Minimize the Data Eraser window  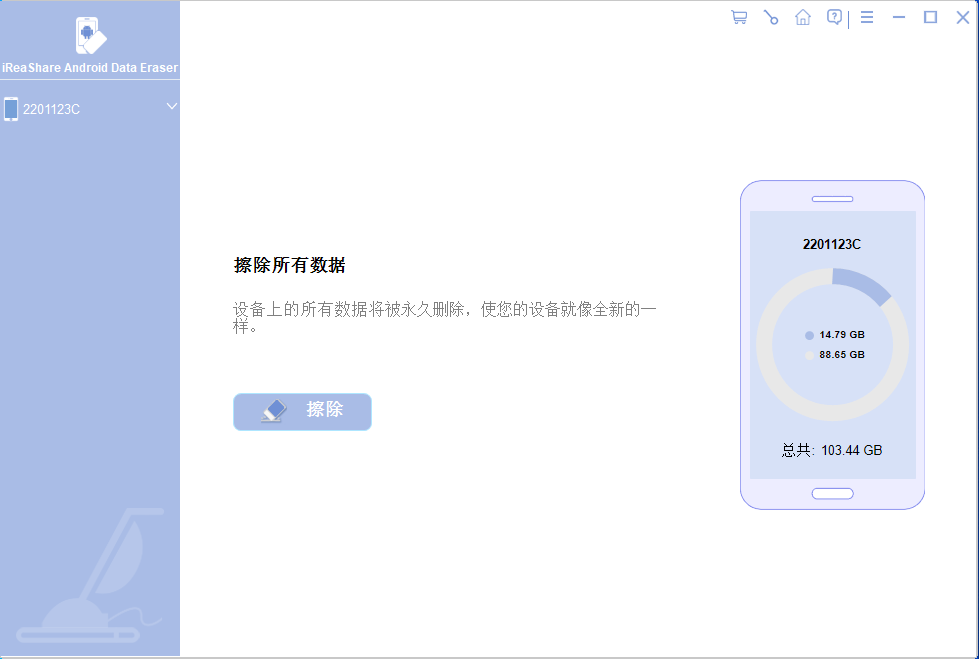(899, 17)
